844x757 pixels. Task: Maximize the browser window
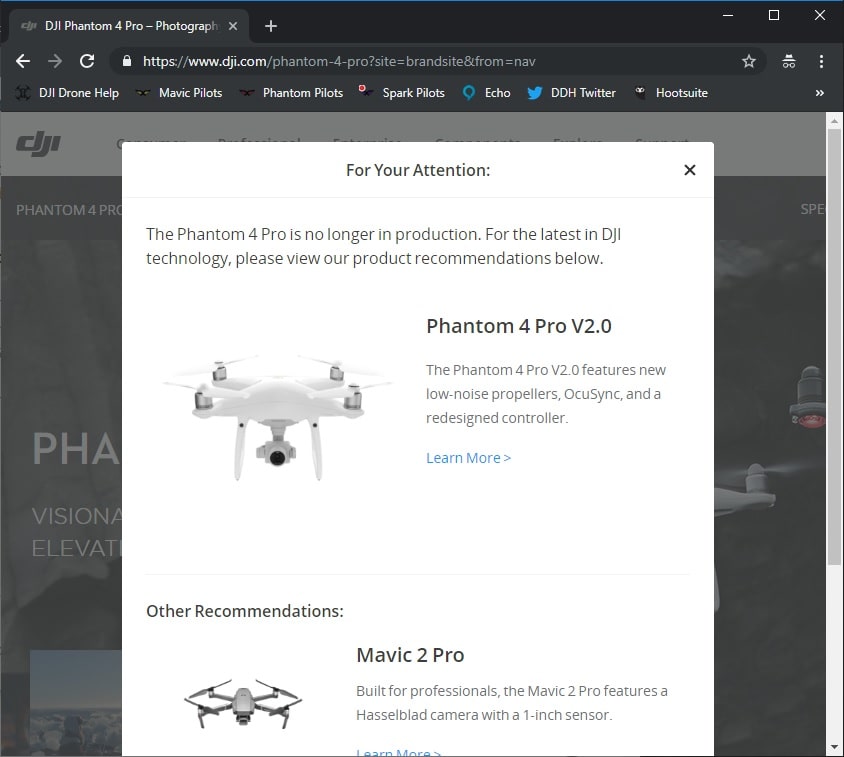click(773, 15)
